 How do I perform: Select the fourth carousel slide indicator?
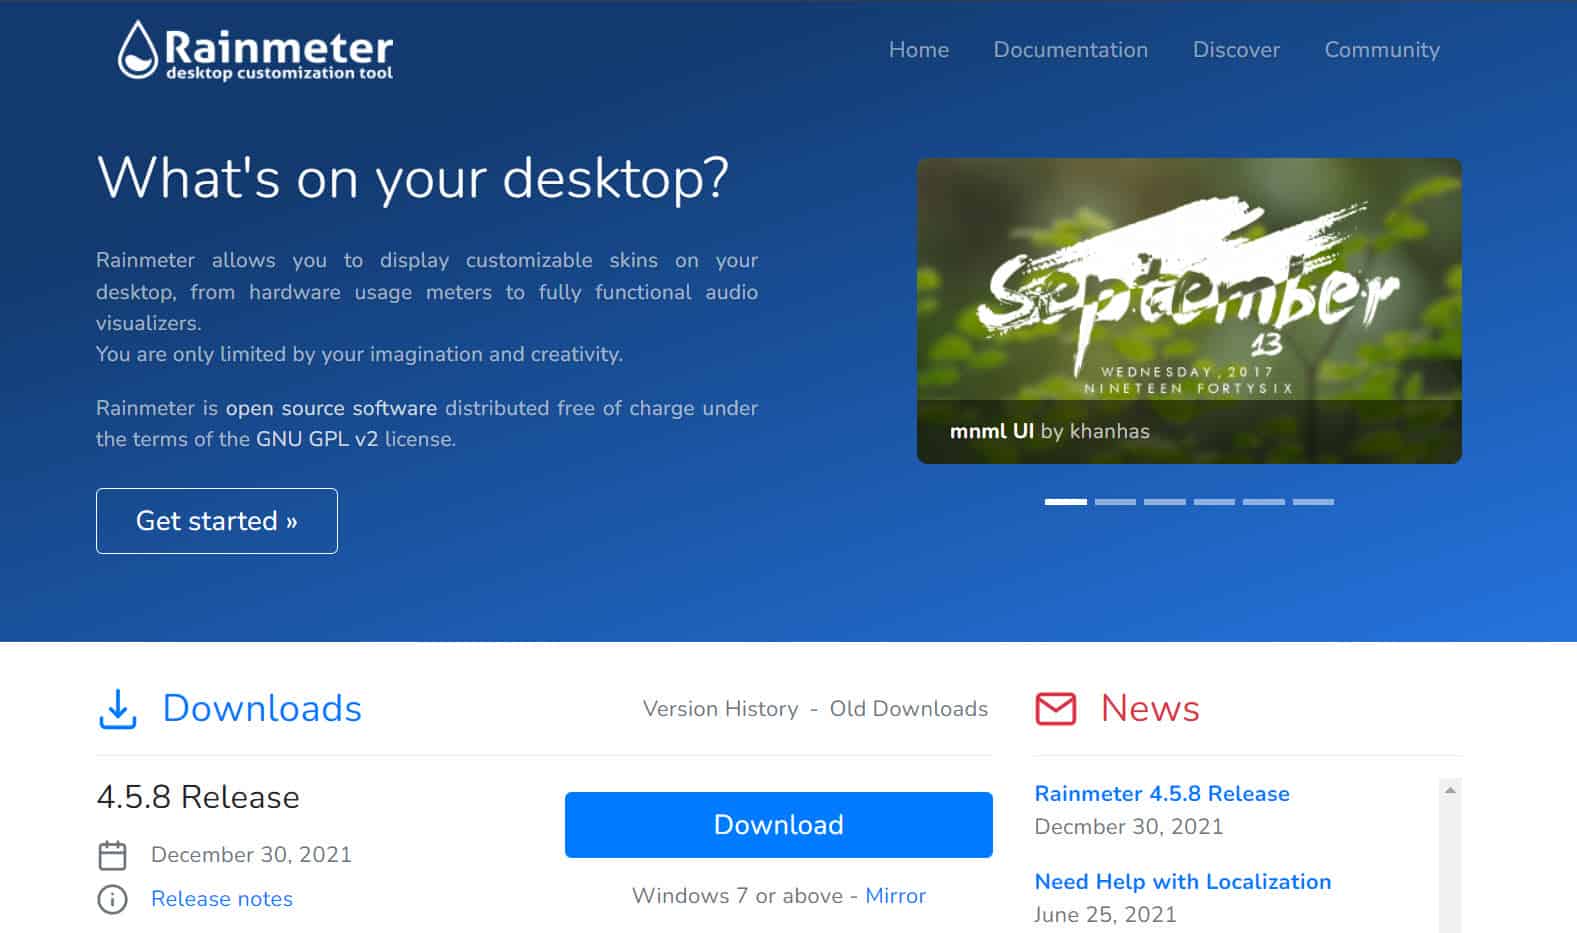(x=1214, y=502)
